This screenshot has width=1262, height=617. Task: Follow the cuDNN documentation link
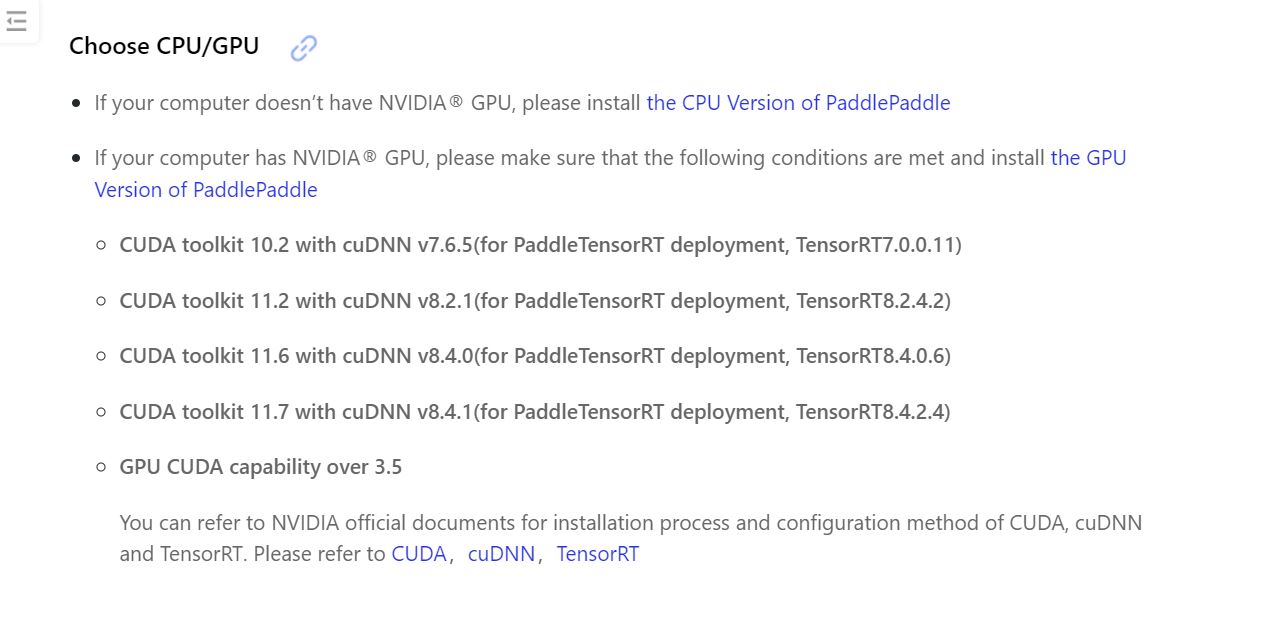click(501, 554)
